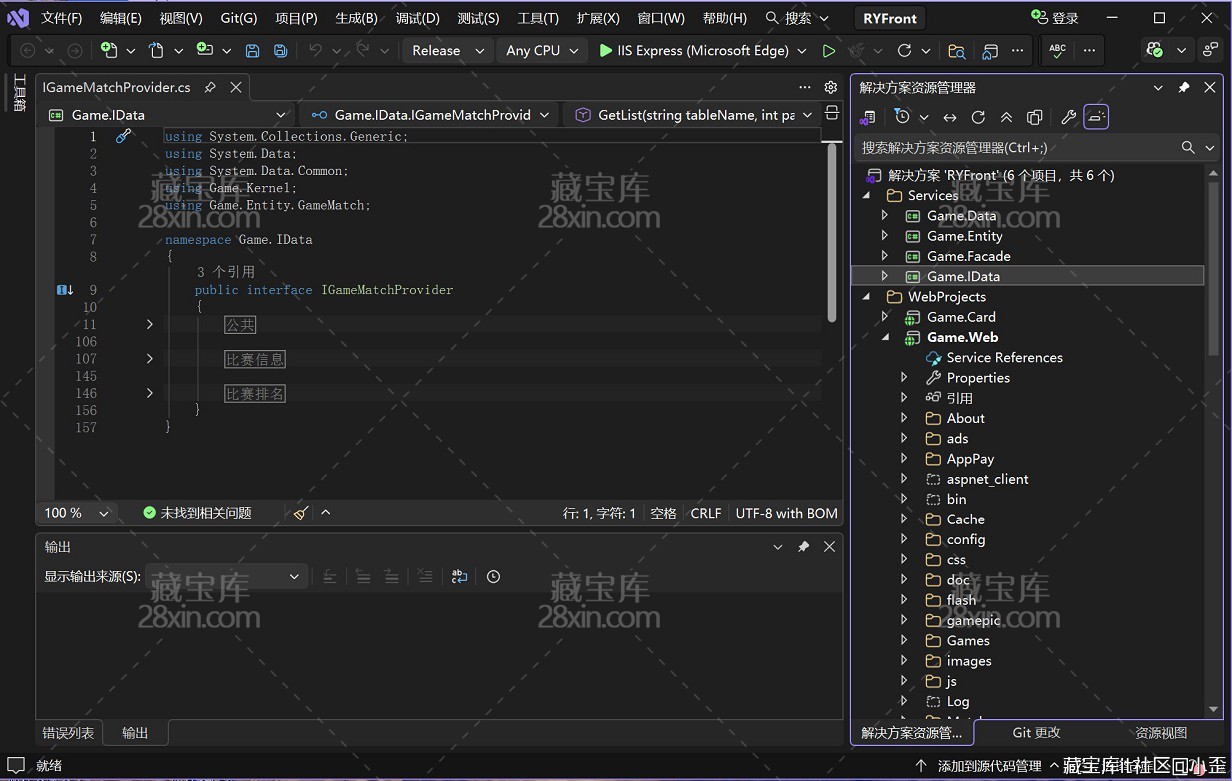Click the Solution Explorer properties wrench icon

(x=1068, y=117)
